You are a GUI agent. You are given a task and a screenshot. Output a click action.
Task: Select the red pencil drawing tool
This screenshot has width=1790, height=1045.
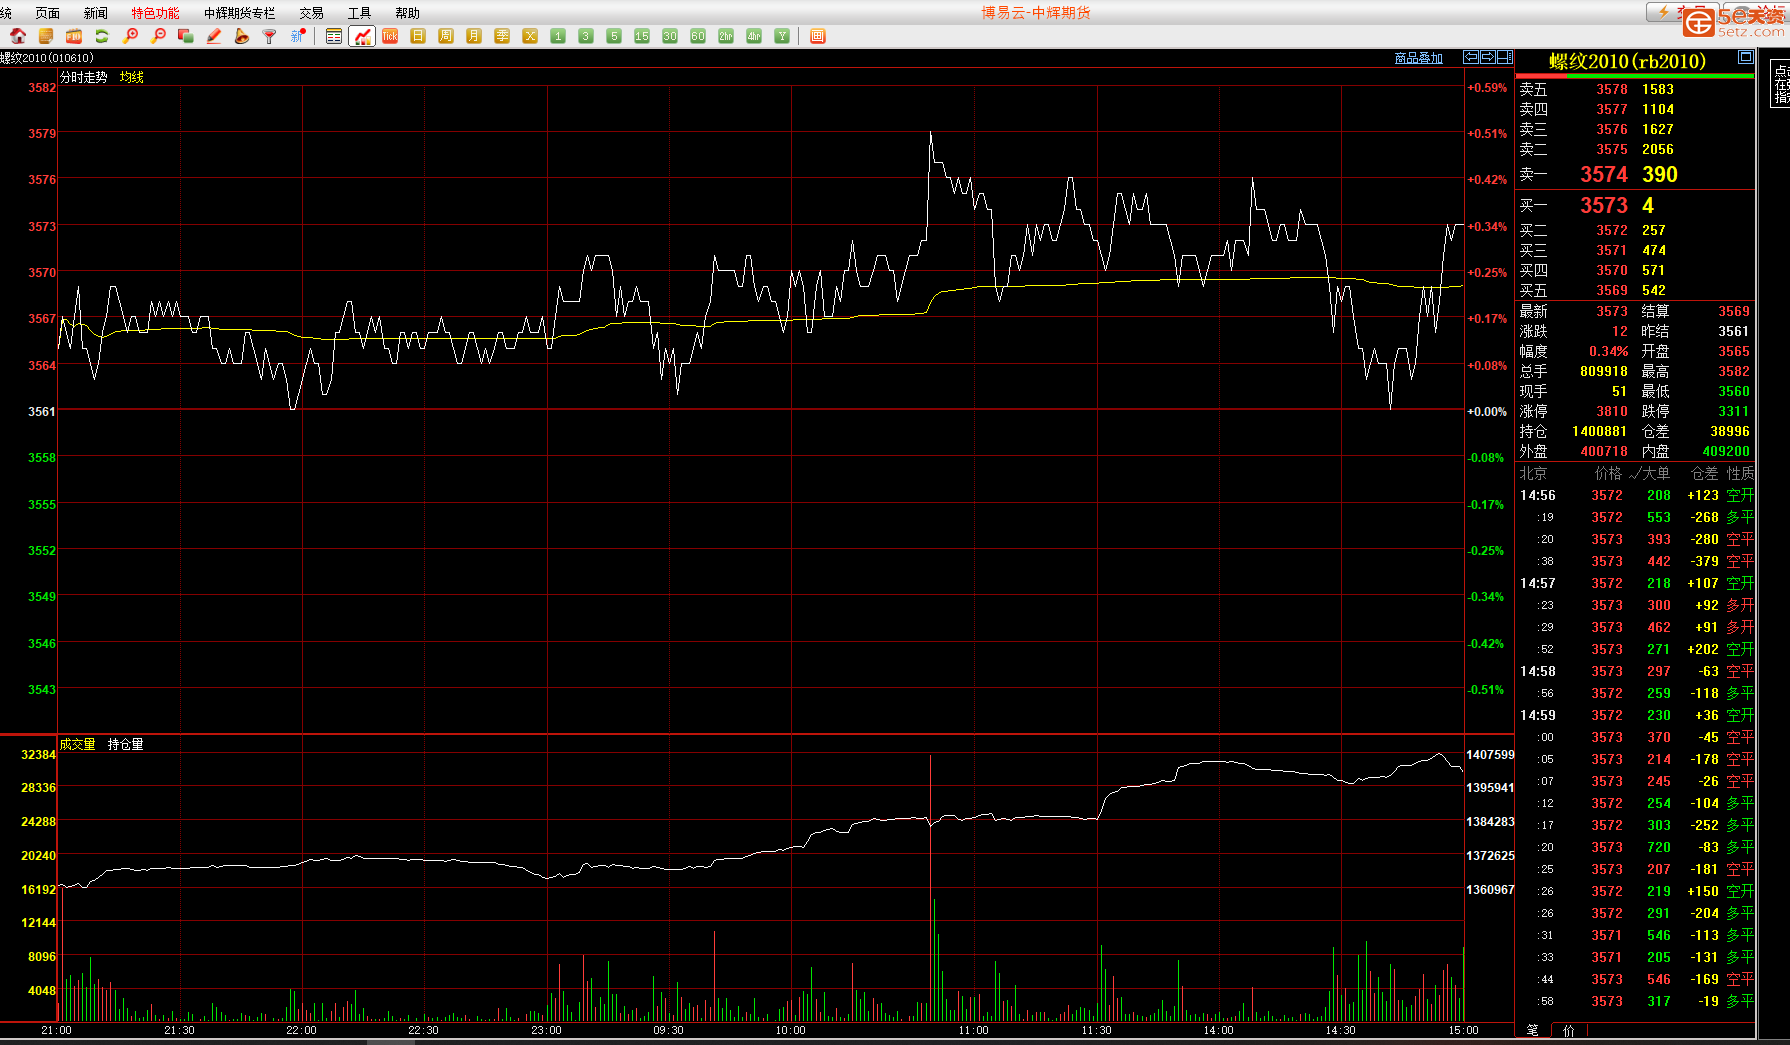214,36
